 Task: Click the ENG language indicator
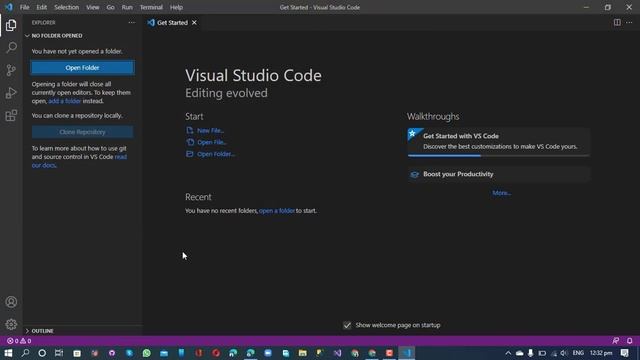pyautogui.click(x=578, y=353)
